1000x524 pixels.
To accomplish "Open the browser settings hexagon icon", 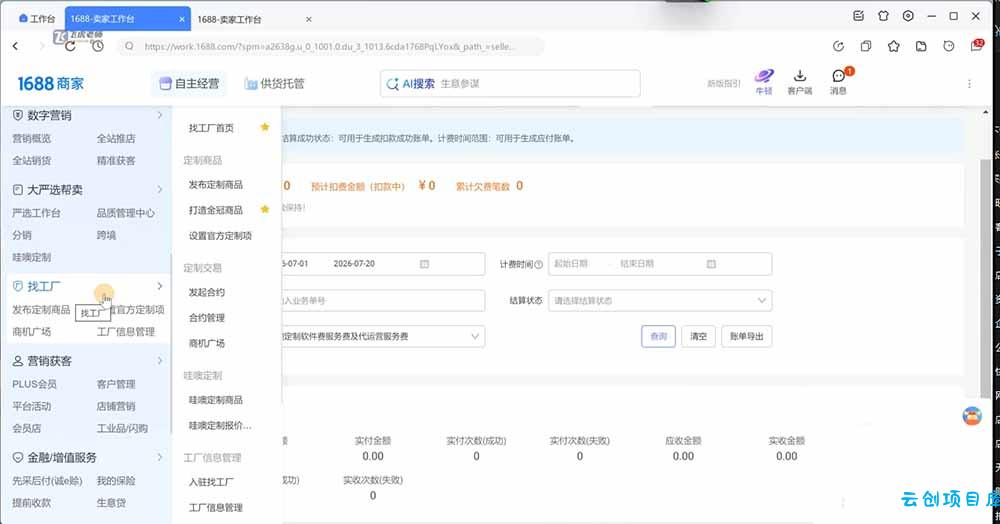I will click(908, 16).
